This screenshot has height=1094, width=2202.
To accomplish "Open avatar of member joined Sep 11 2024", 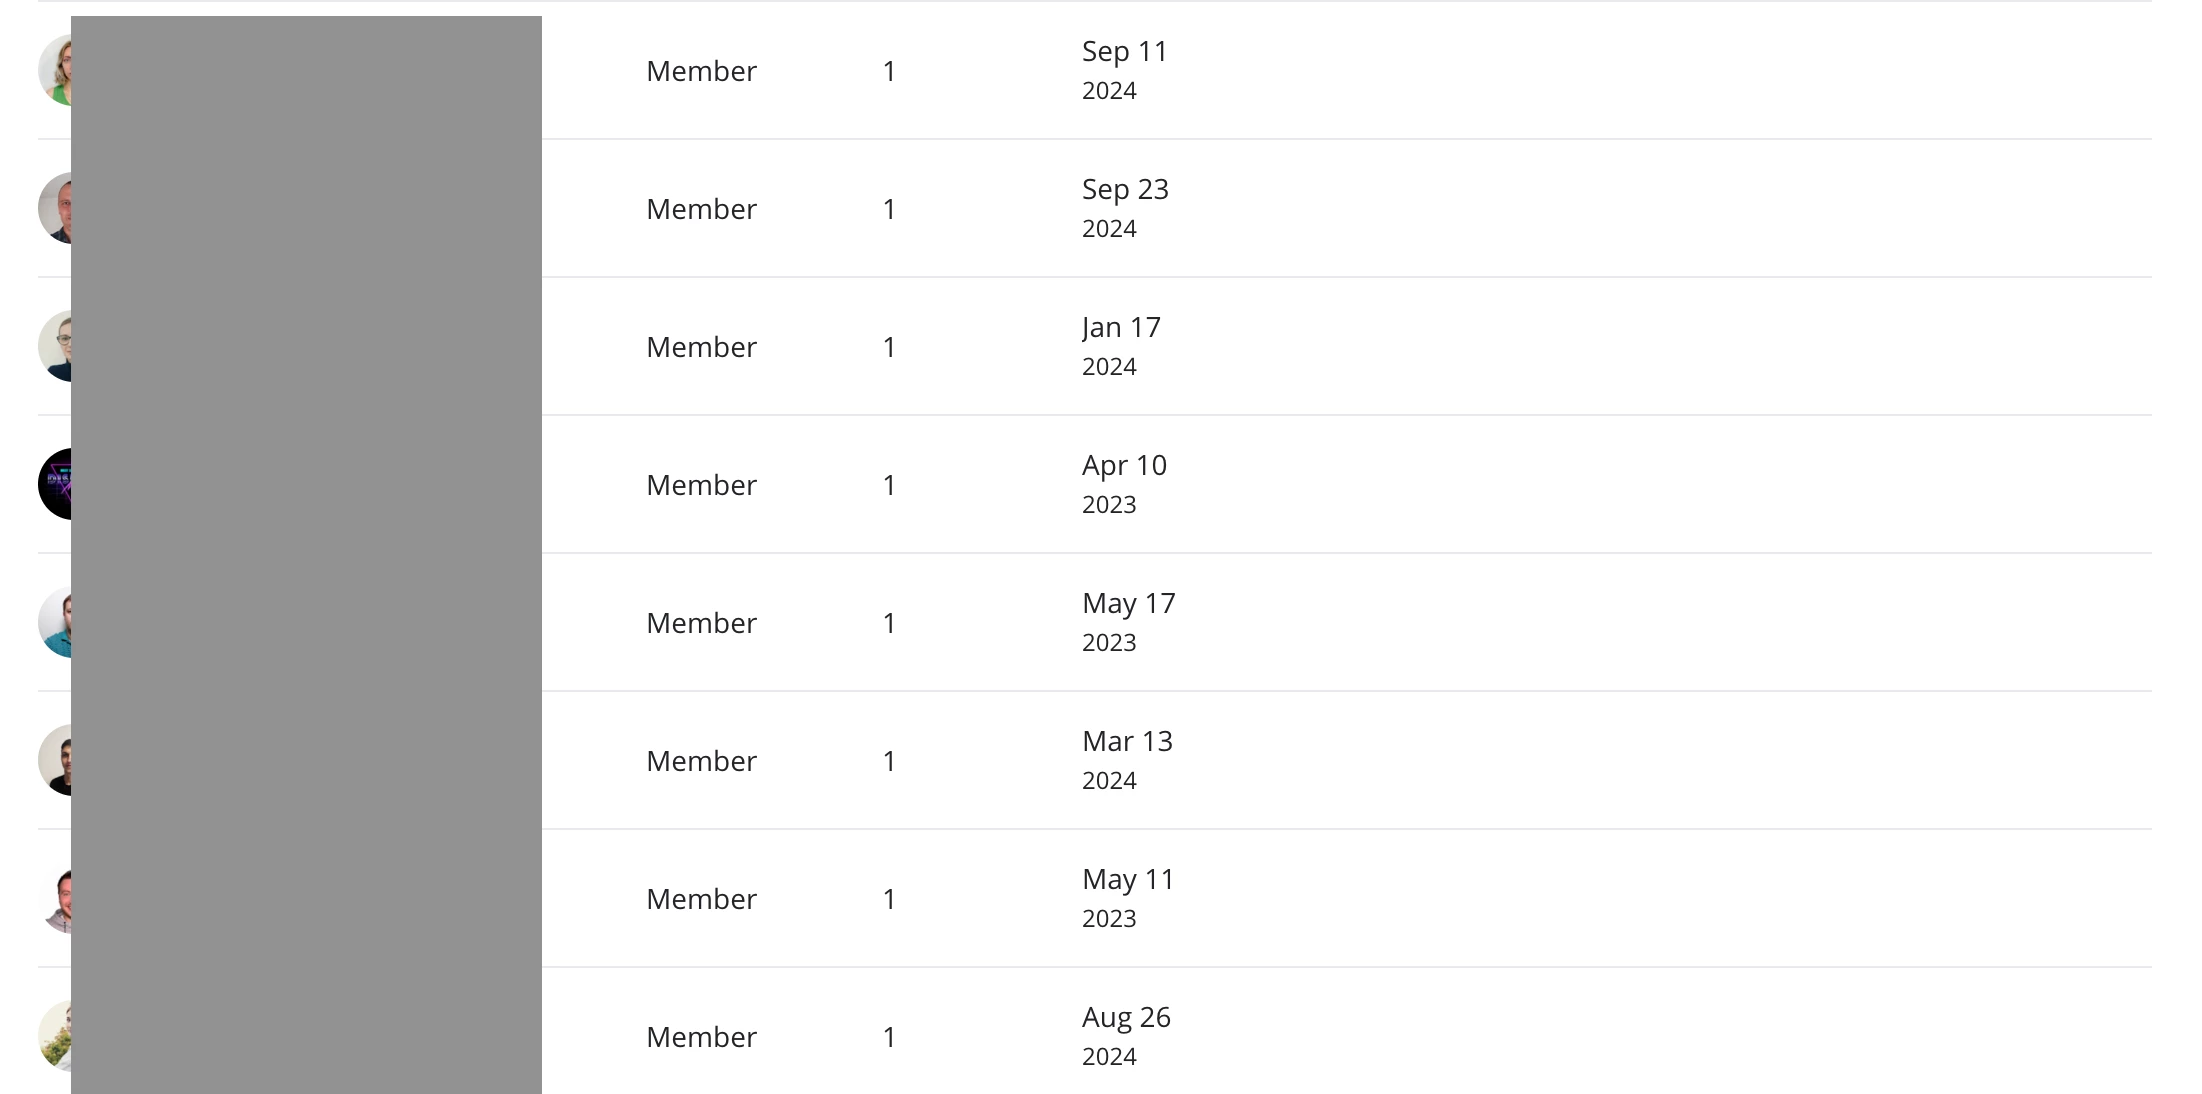I will (55, 70).
